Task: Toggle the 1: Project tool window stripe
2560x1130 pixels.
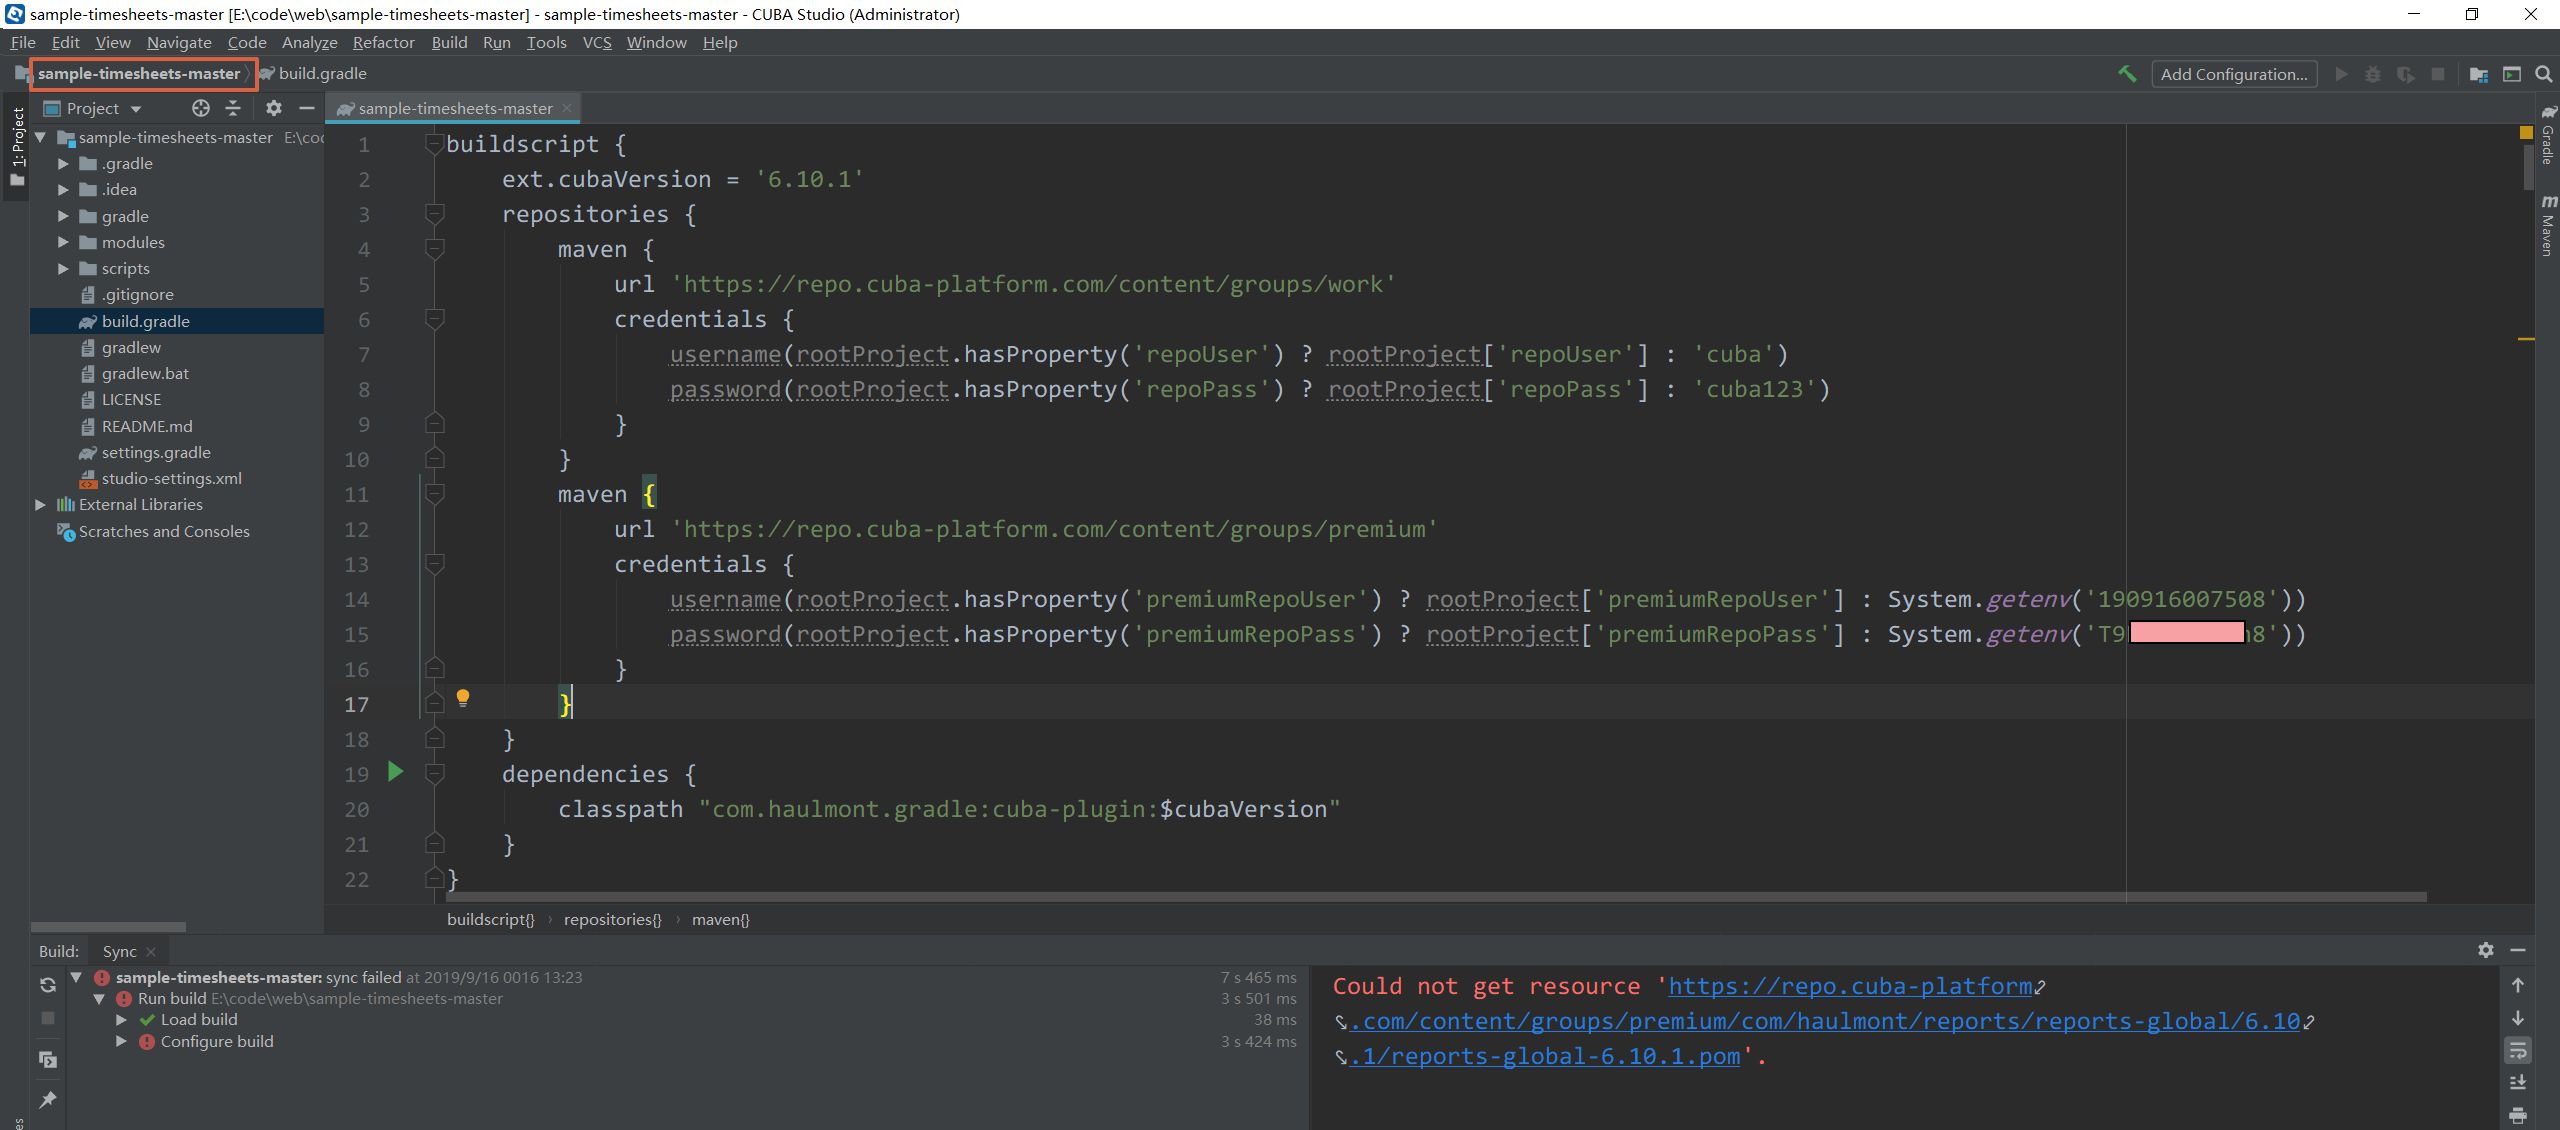Action: (x=17, y=145)
